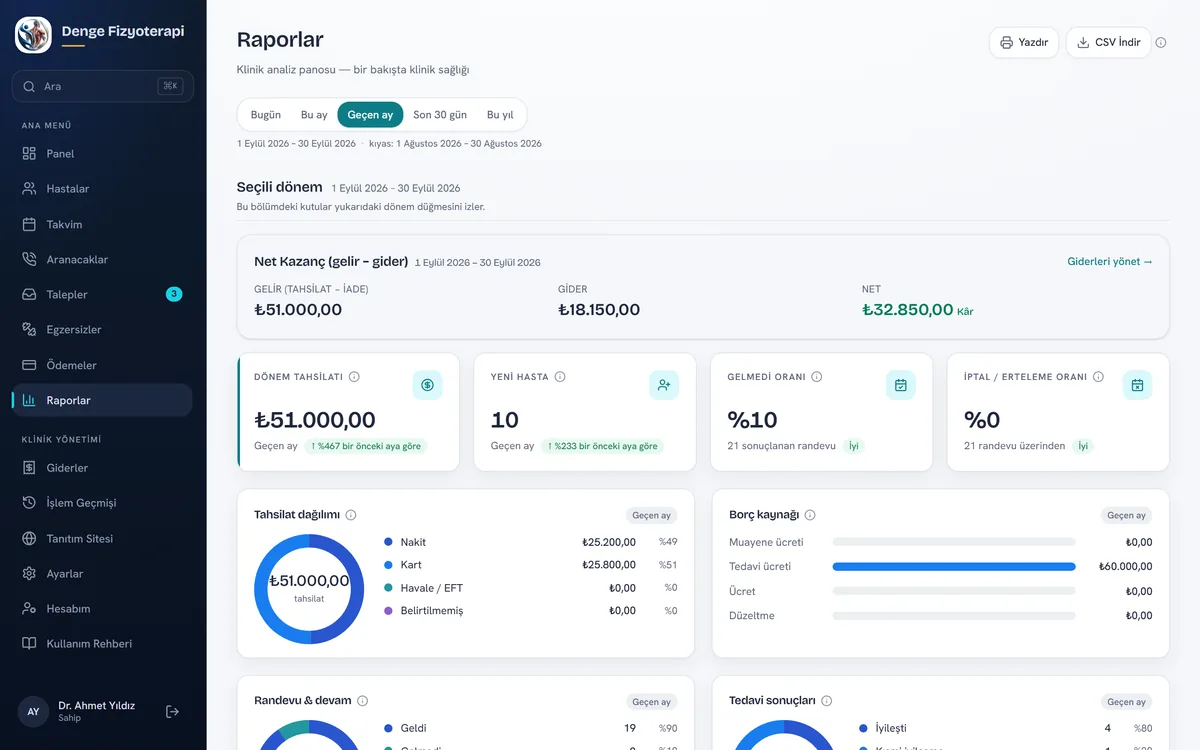Switch to the Son 30 gün period
Viewport: 1200px width, 750px height.
tap(440, 115)
